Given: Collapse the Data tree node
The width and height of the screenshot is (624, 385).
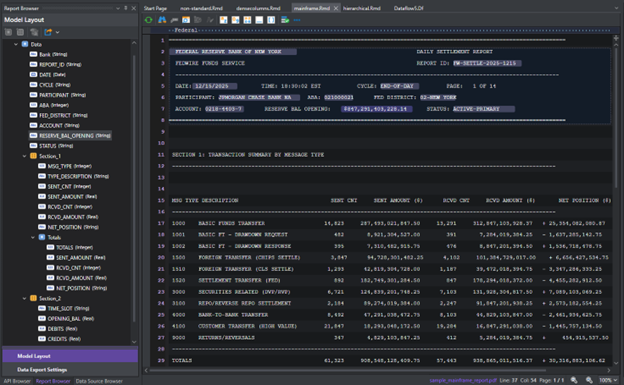Looking at the screenshot, I should 16,44.
